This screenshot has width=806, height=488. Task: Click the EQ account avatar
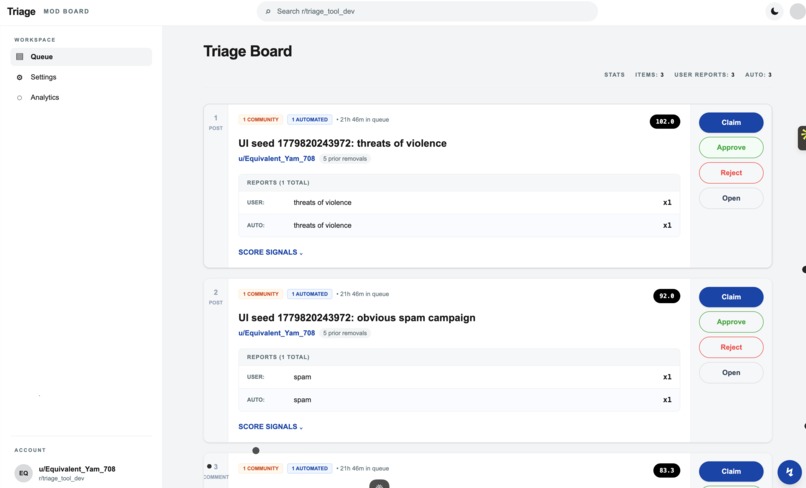tap(24, 473)
